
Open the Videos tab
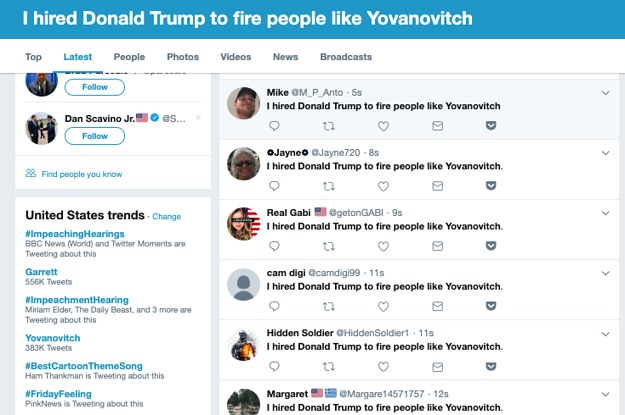(235, 57)
